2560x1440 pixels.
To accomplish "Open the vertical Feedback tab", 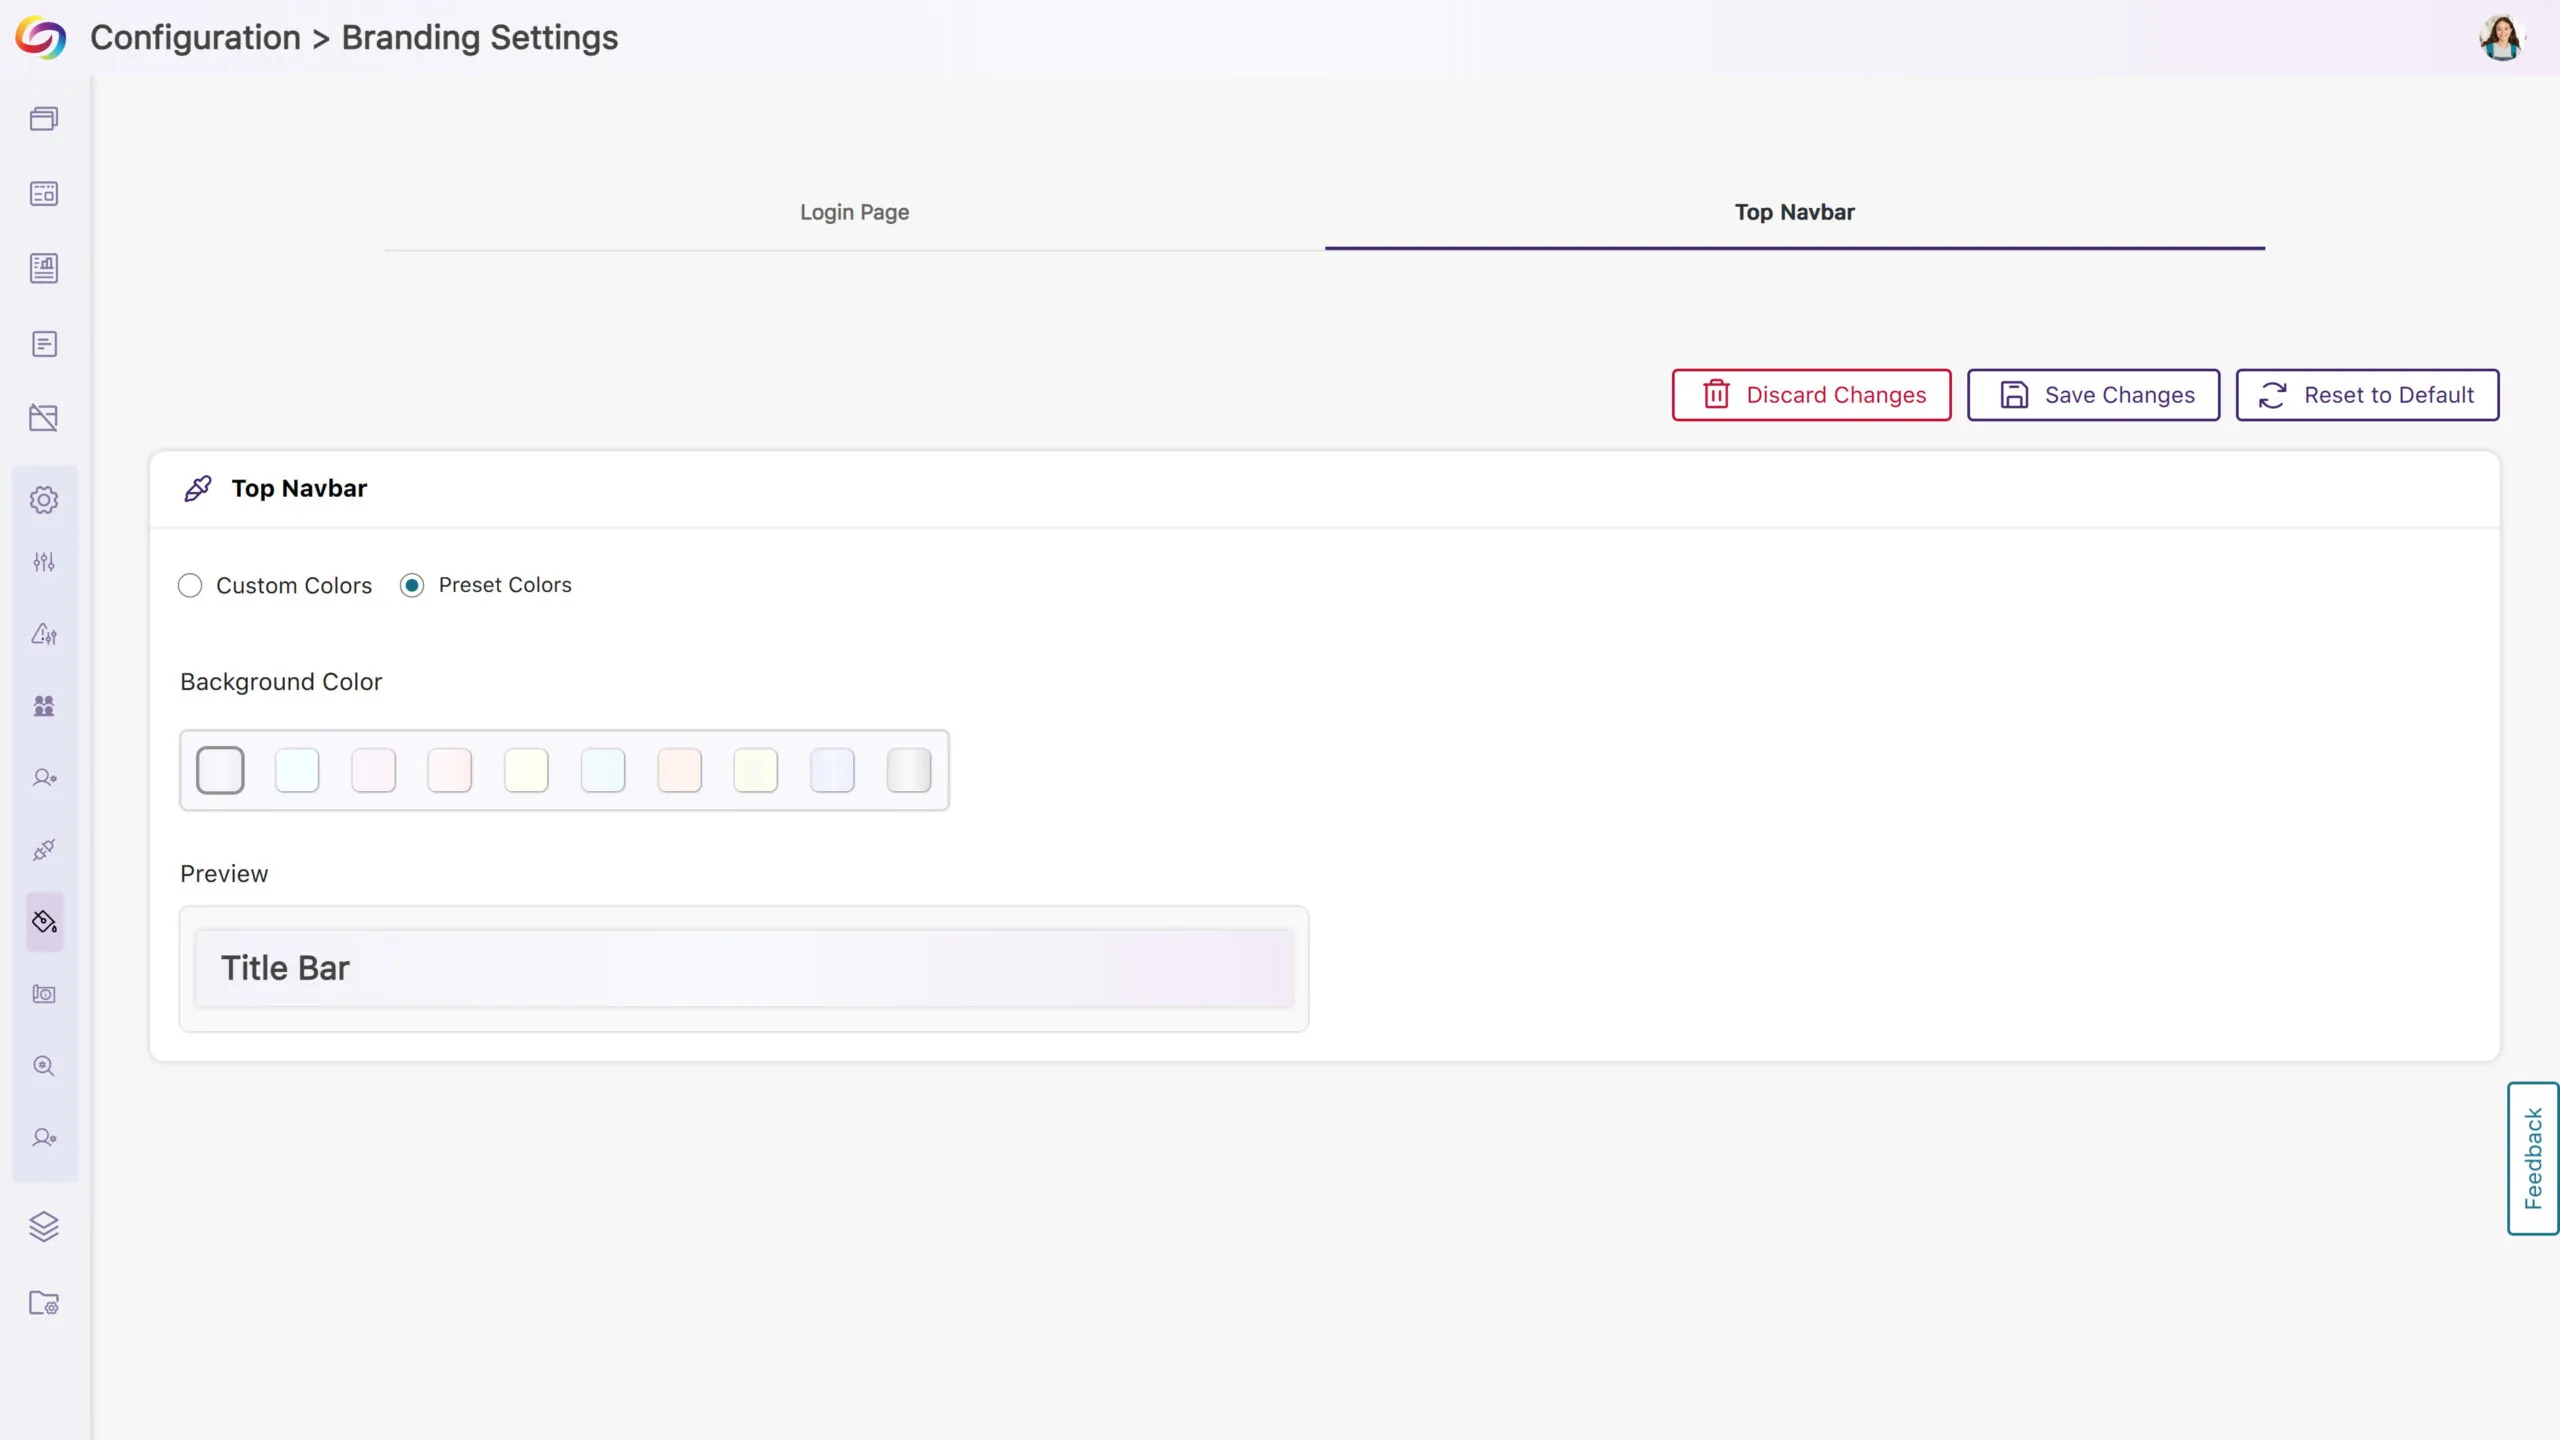I will (x=2532, y=1158).
